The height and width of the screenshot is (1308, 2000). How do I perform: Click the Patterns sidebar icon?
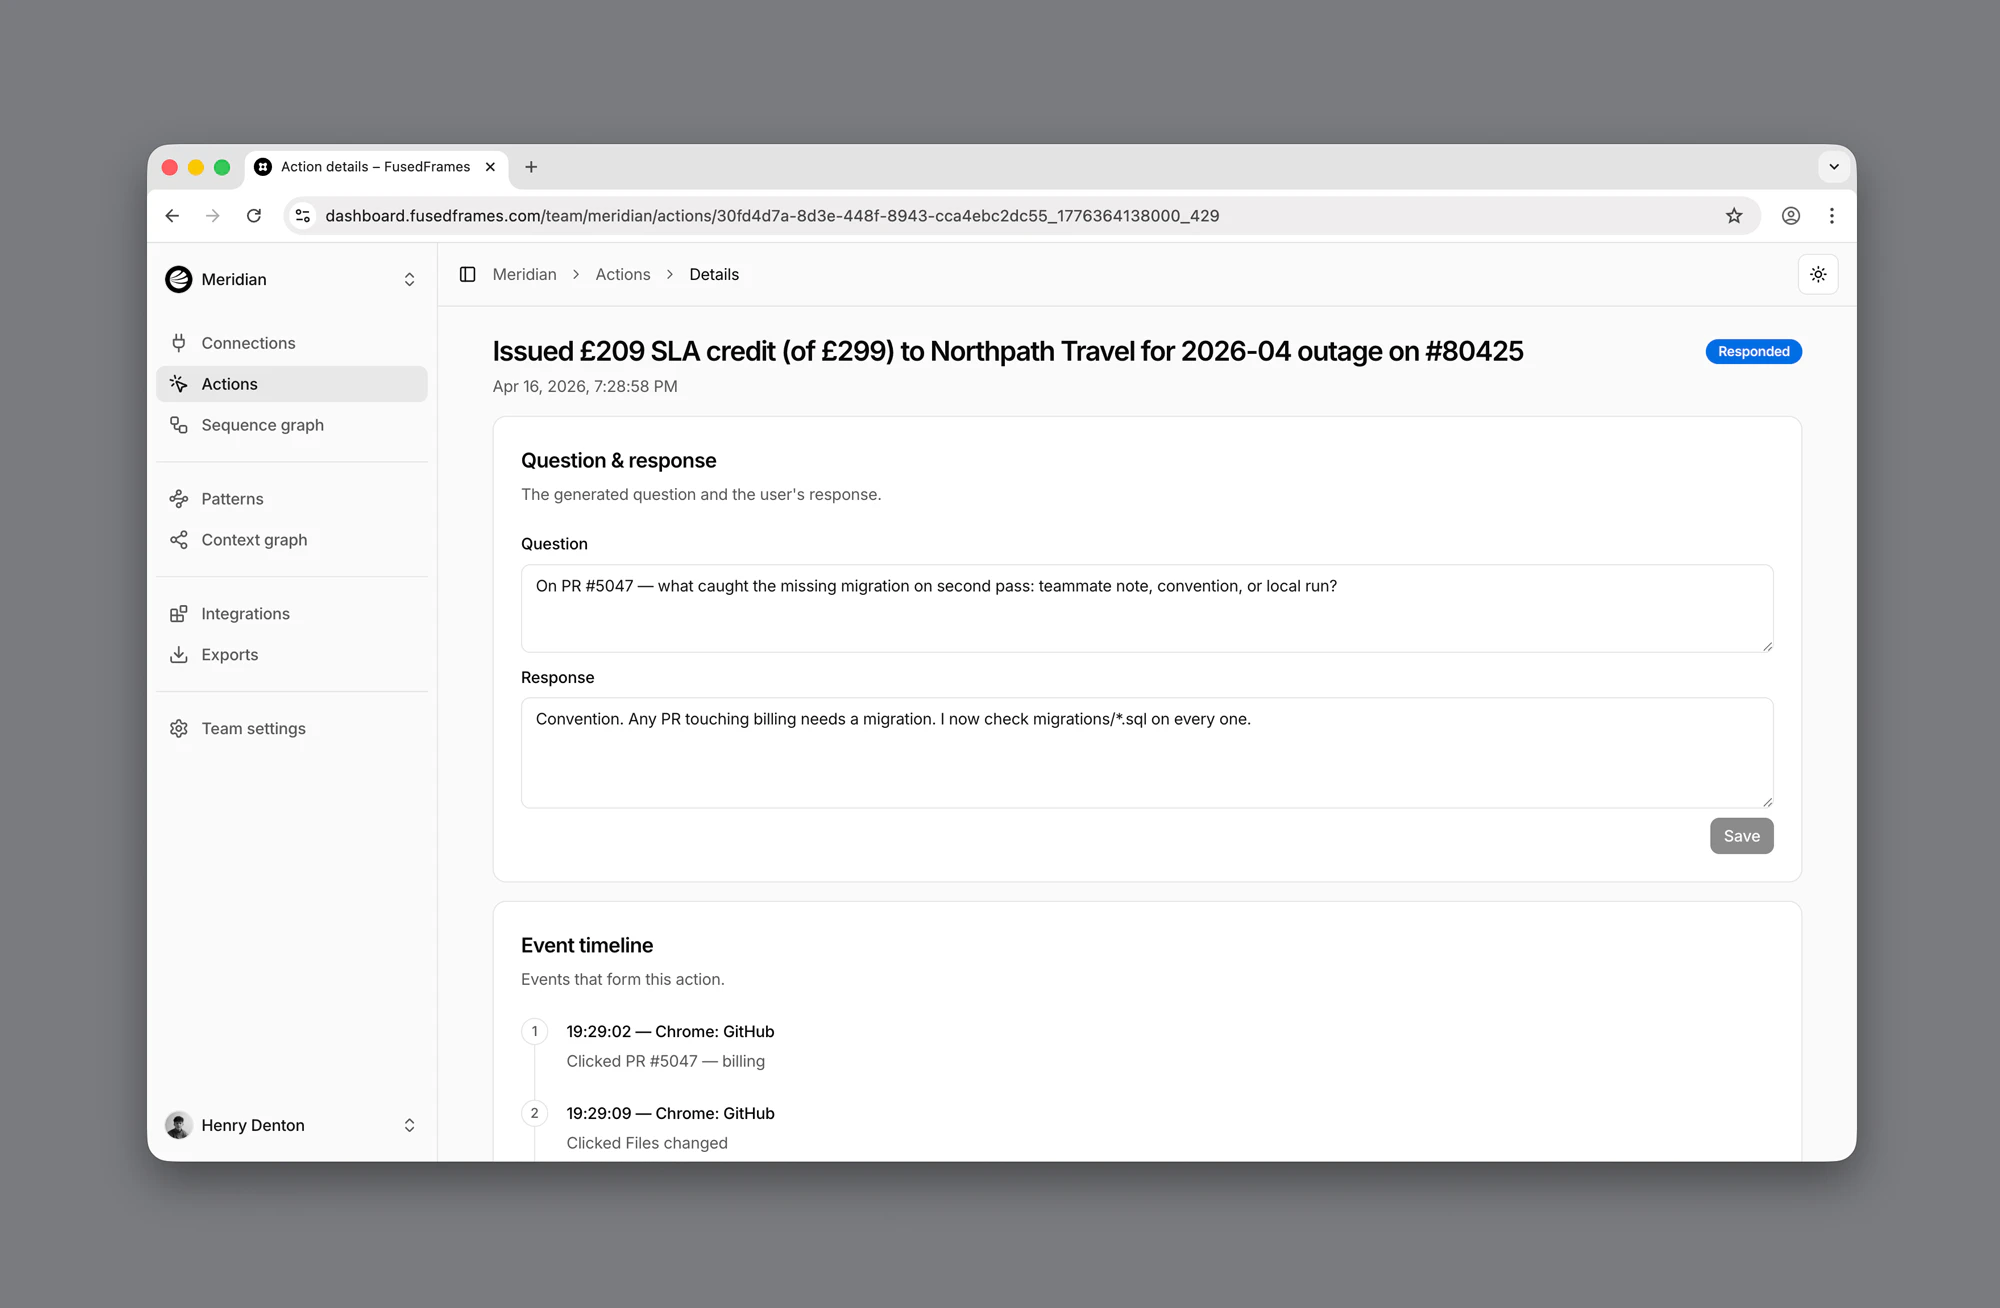[179, 499]
